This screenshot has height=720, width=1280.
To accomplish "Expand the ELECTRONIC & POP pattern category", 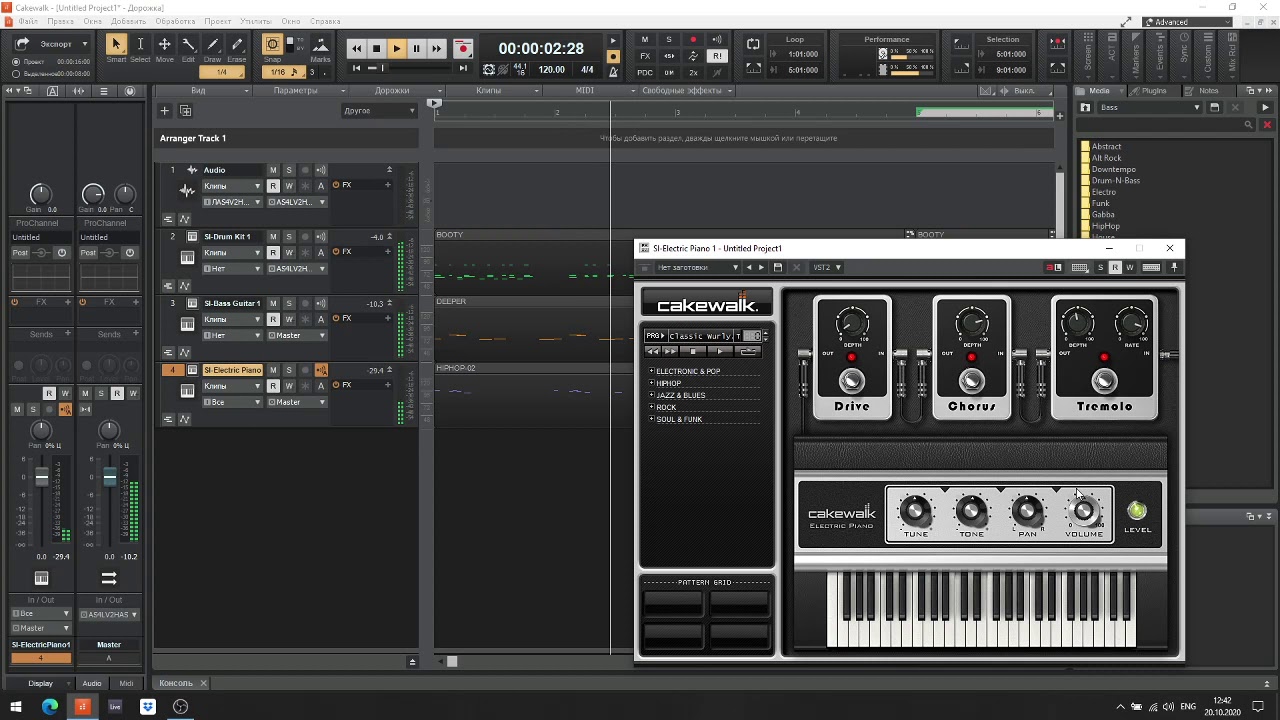I will pyautogui.click(x=652, y=371).
